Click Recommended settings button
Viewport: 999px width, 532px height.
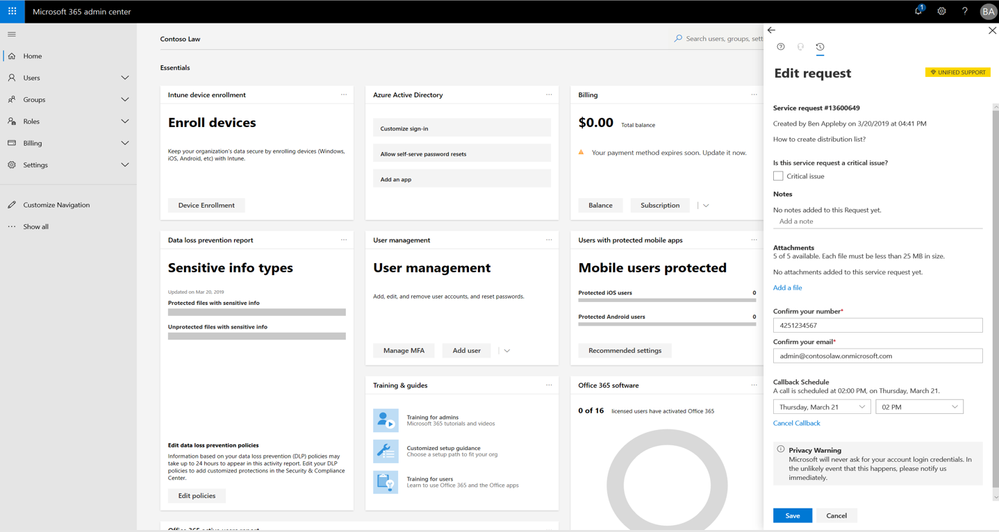tap(625, 350)
